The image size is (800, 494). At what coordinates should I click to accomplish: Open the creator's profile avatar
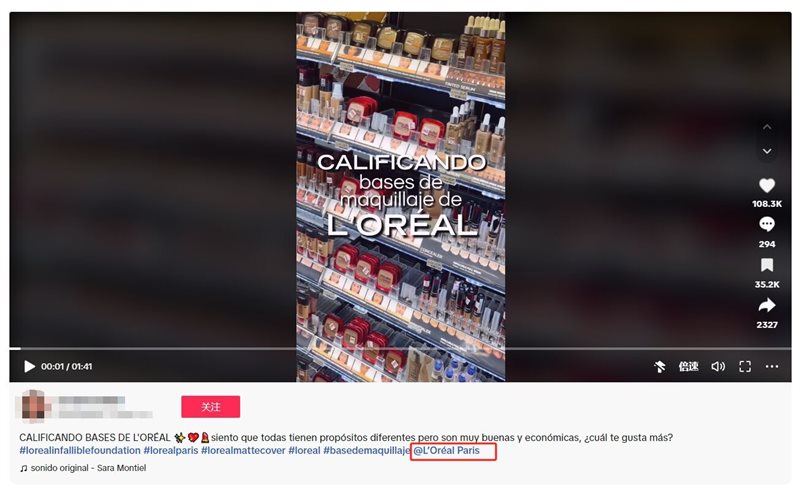[33, 406]
